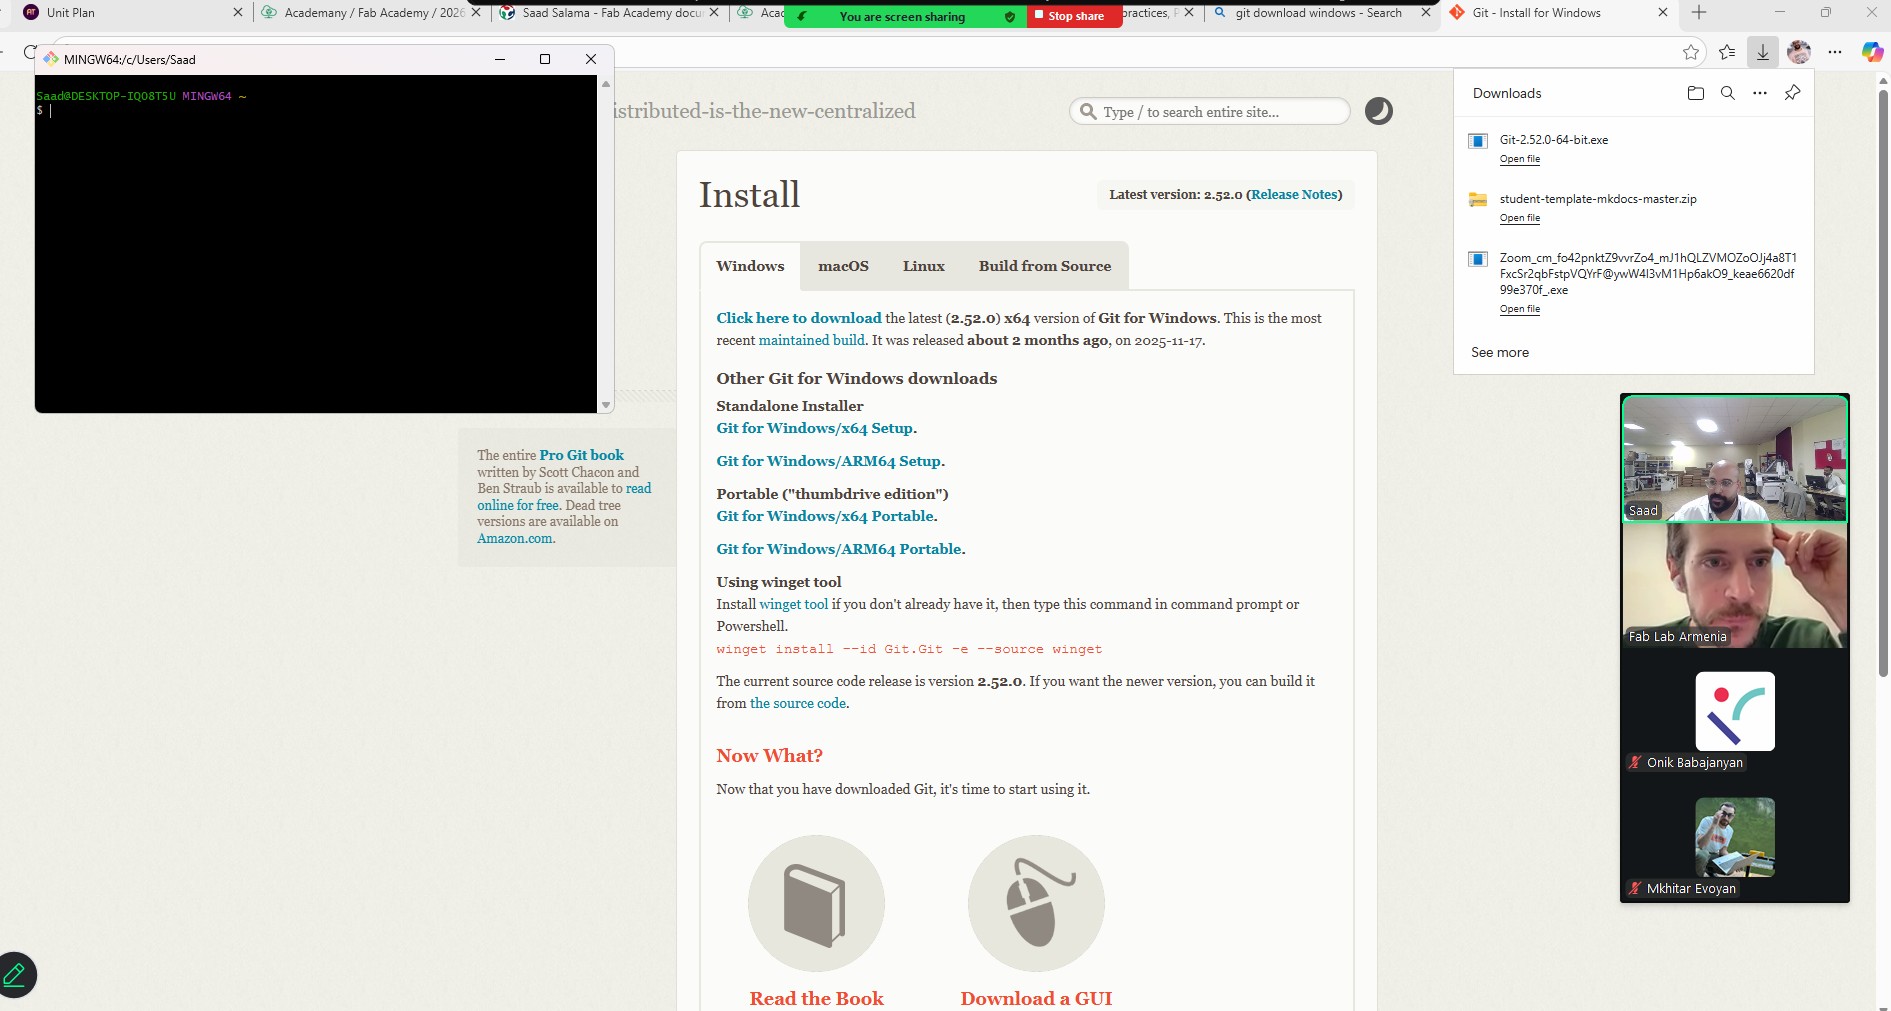Focus the Git site search field
The height and width of the screenshot is (1011, 1891).
tap(1210, 111)
